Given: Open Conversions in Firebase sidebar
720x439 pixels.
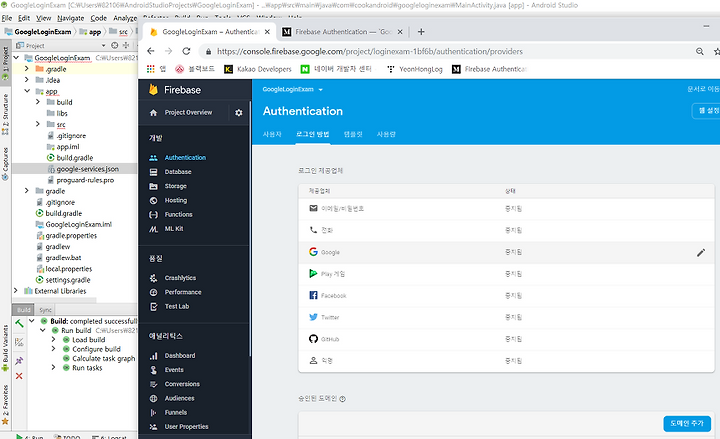Looking at the screenshot, I should [182, 384].
